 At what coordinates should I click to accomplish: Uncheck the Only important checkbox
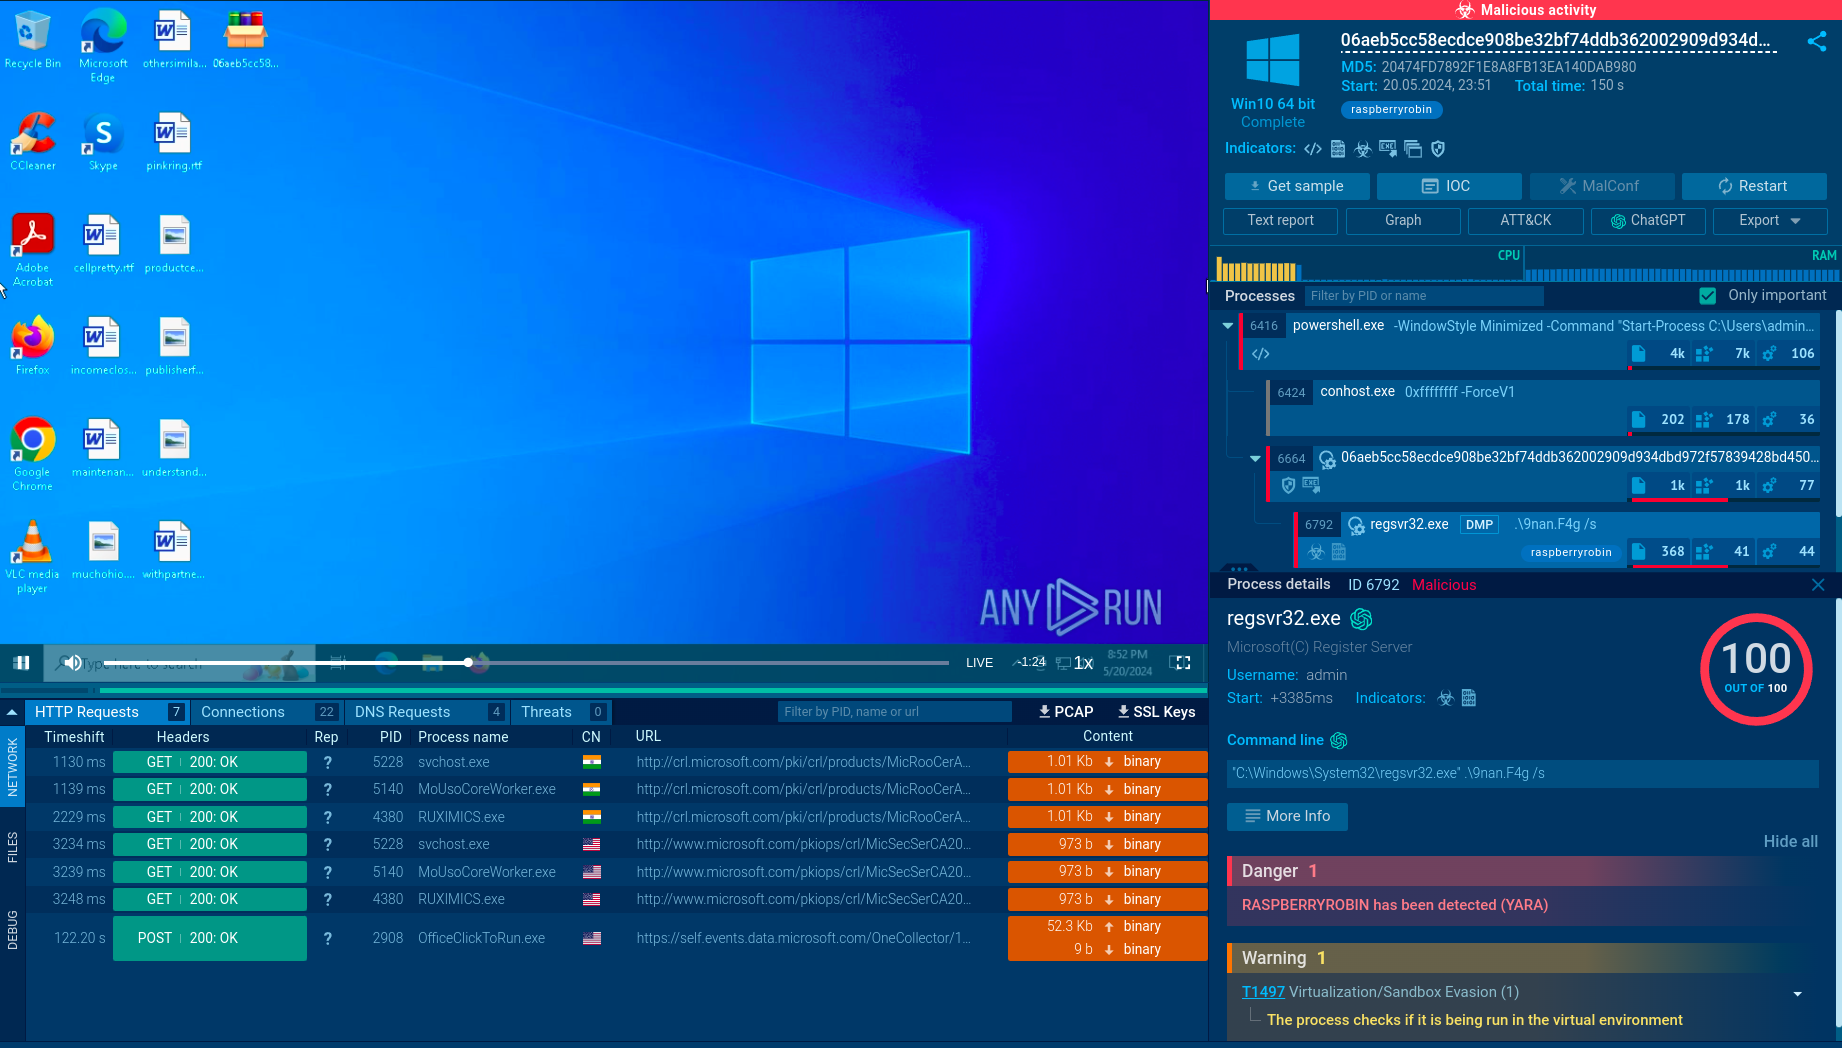coord(1708,296)
